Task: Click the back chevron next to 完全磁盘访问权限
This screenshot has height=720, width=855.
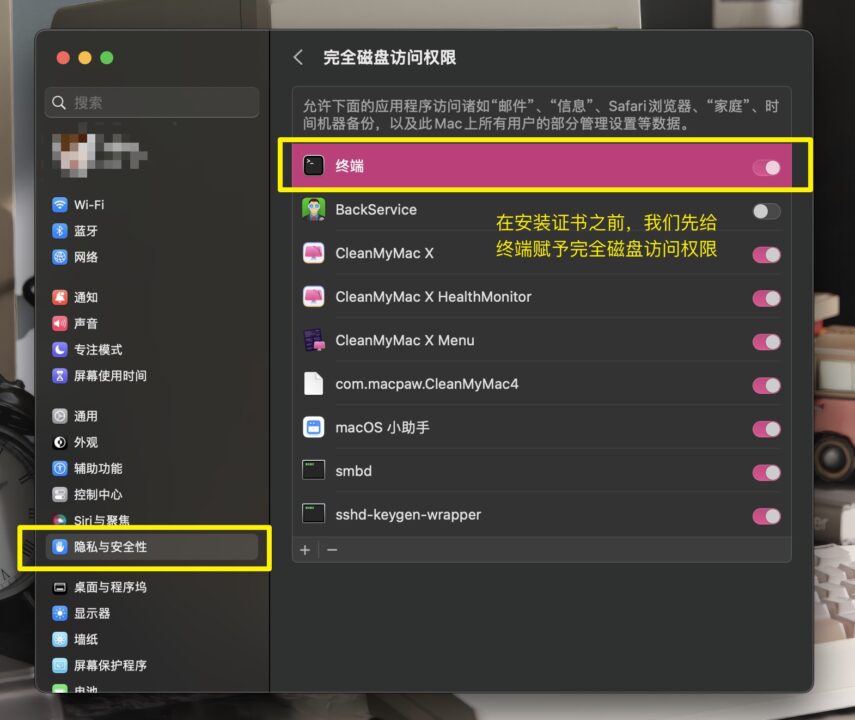Action: pos(297,57)
